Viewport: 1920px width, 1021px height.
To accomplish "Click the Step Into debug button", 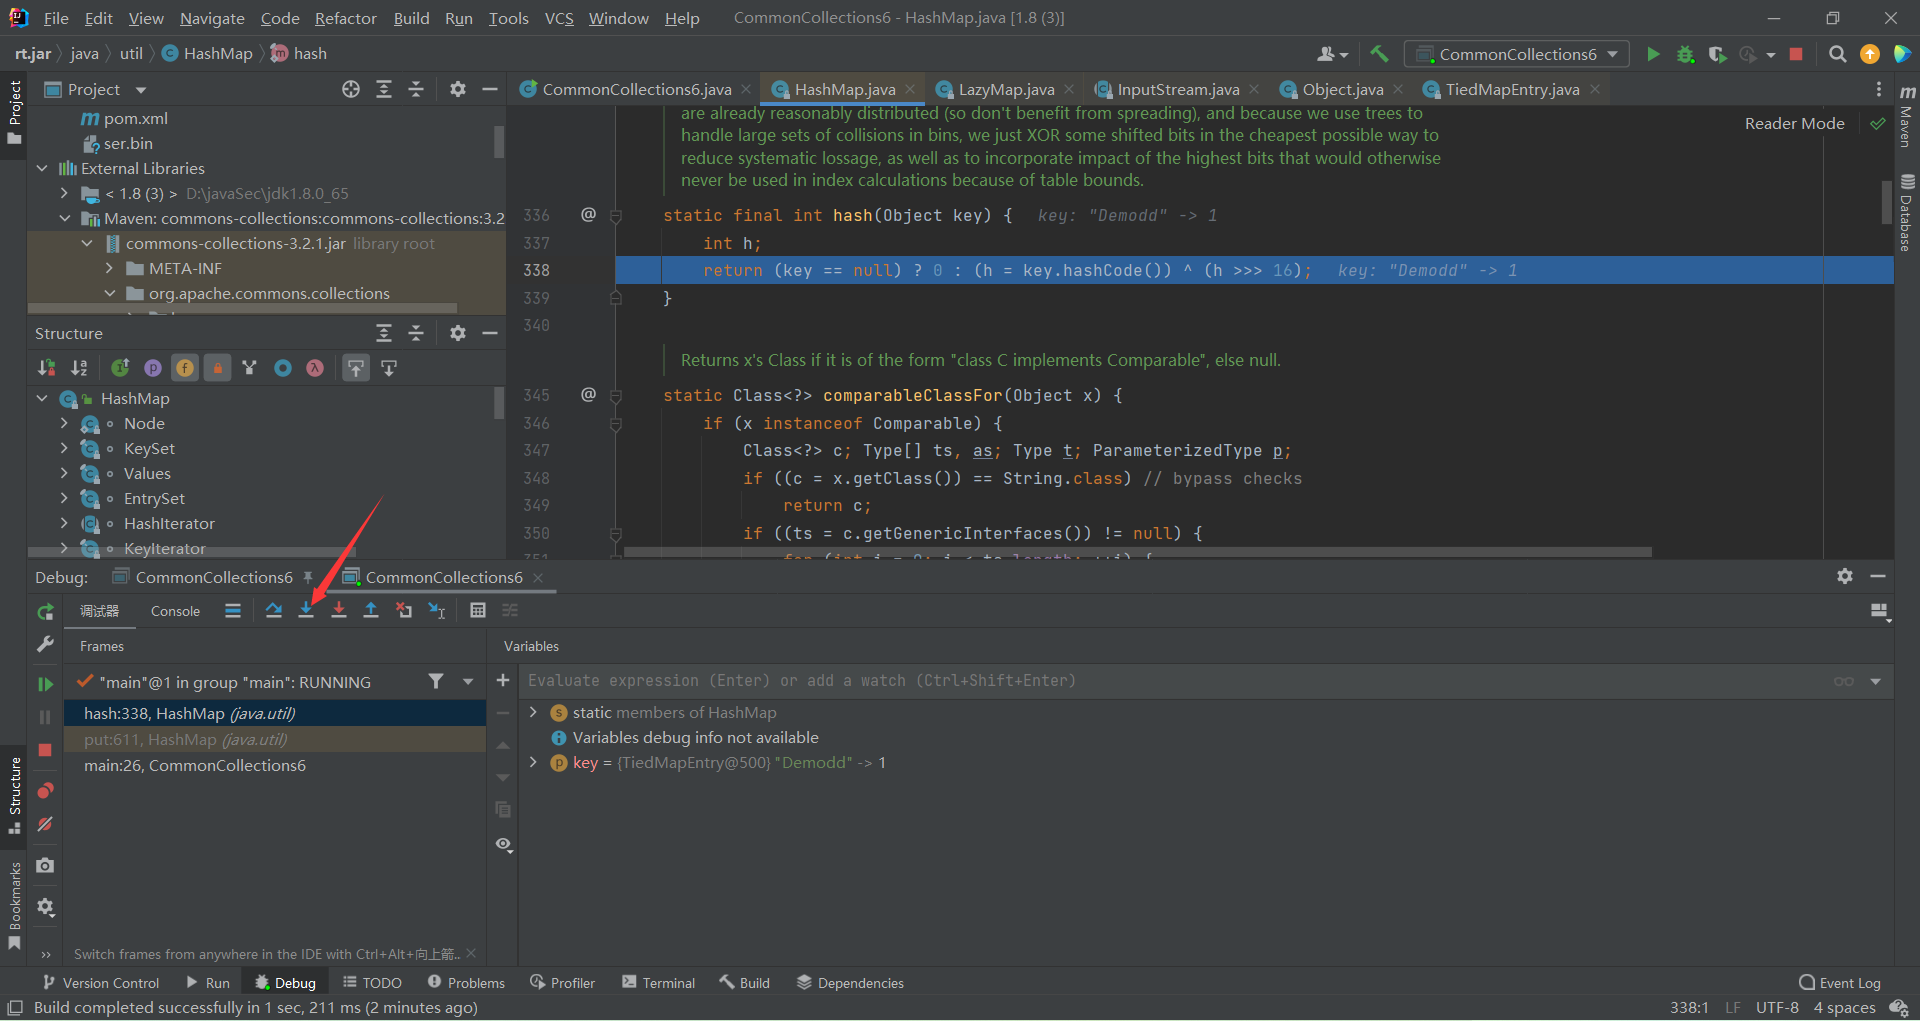I will click(x=306, y=610).
